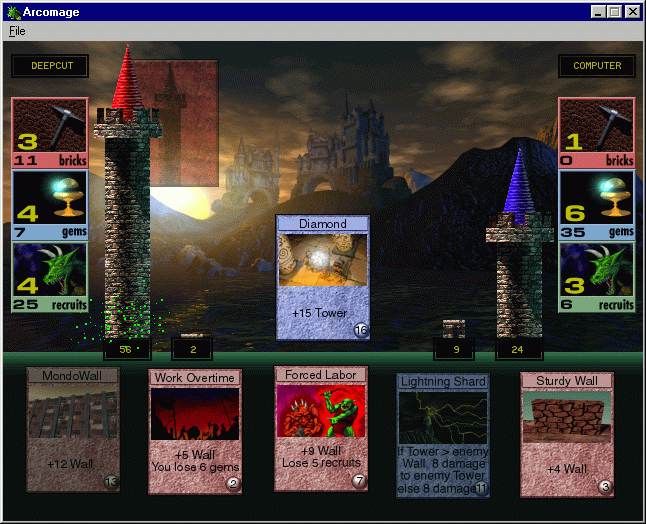The image size is (646, 524).
Task: Click the Arcomage title bar icon
Action: click(x=13, y=12)
